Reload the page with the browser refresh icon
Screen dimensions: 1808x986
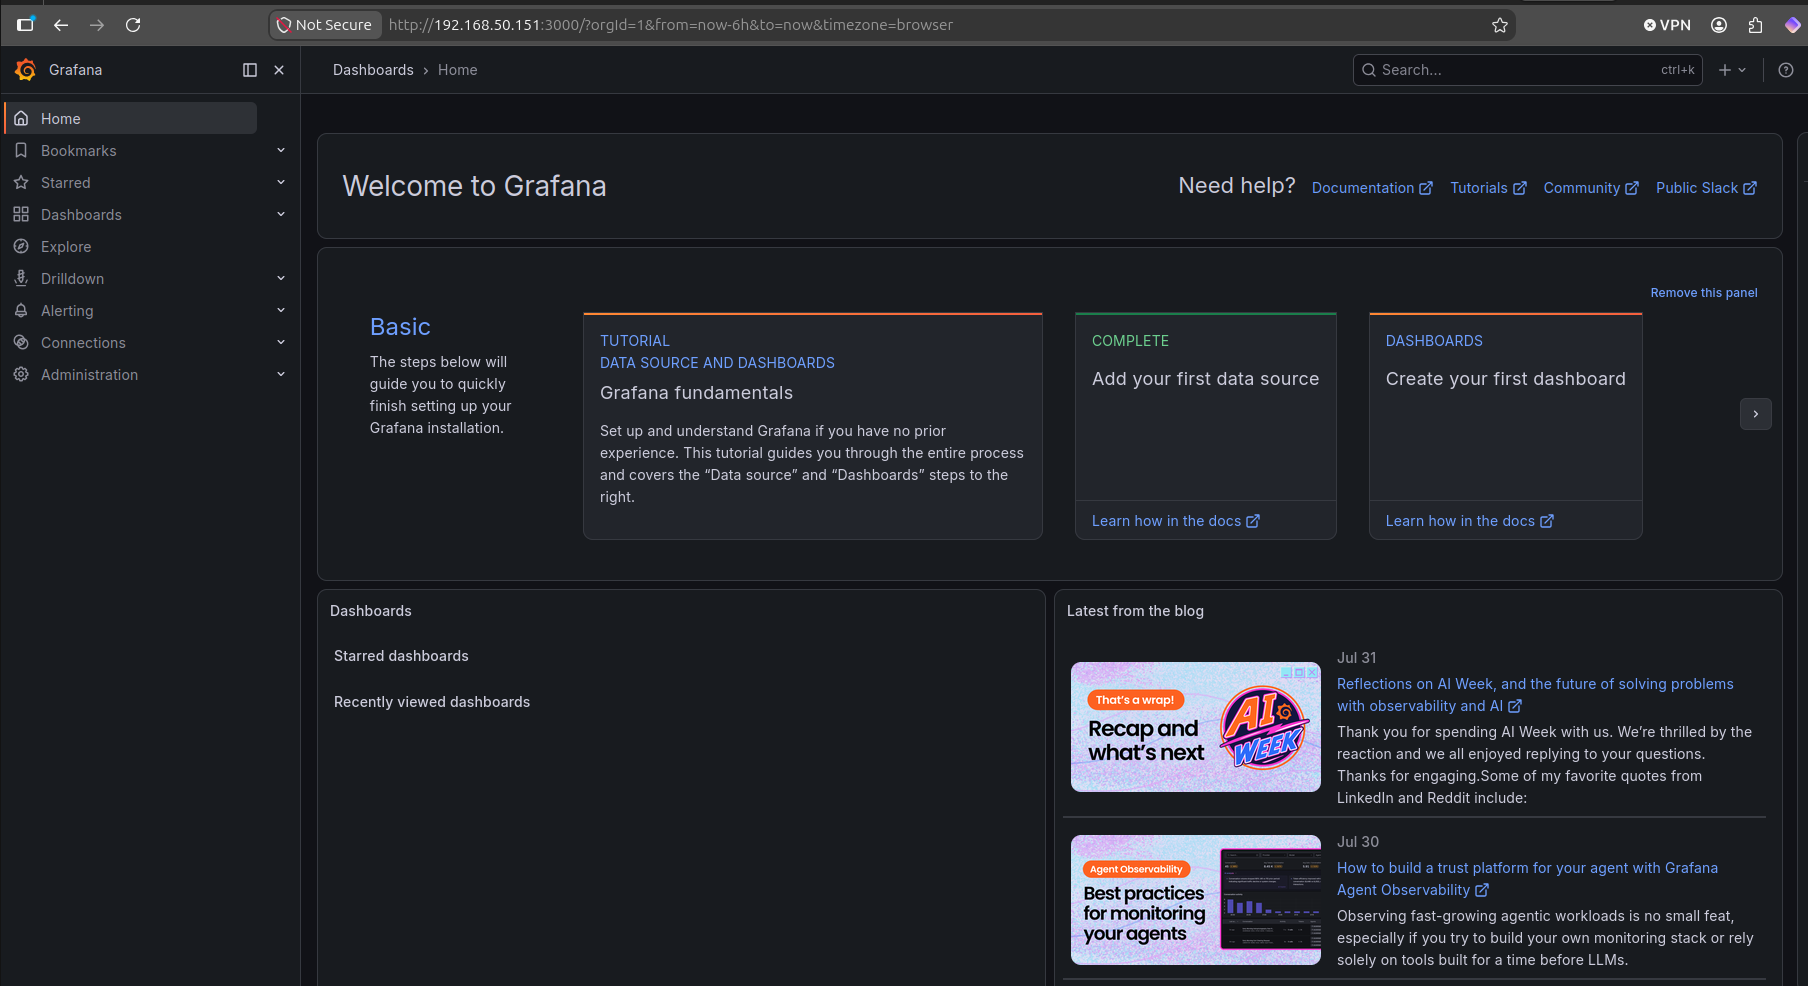[x=133, y=25]
